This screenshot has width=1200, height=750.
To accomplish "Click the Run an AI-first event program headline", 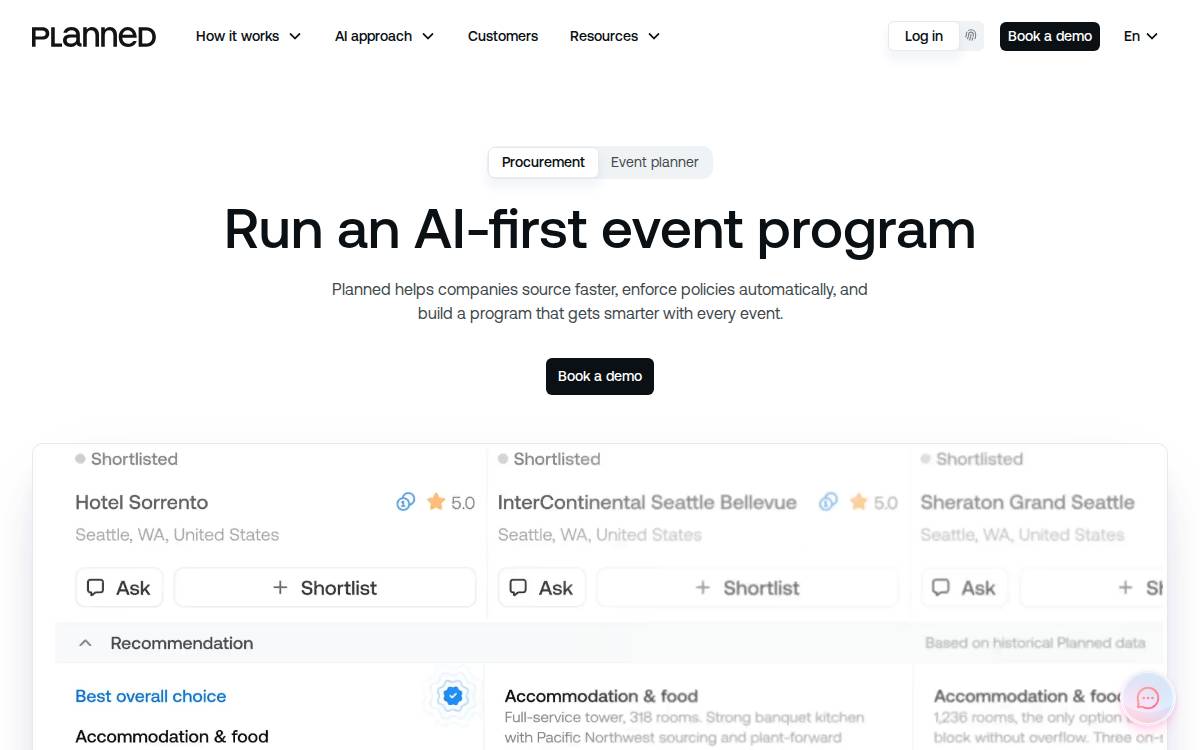I will point(600,229).
